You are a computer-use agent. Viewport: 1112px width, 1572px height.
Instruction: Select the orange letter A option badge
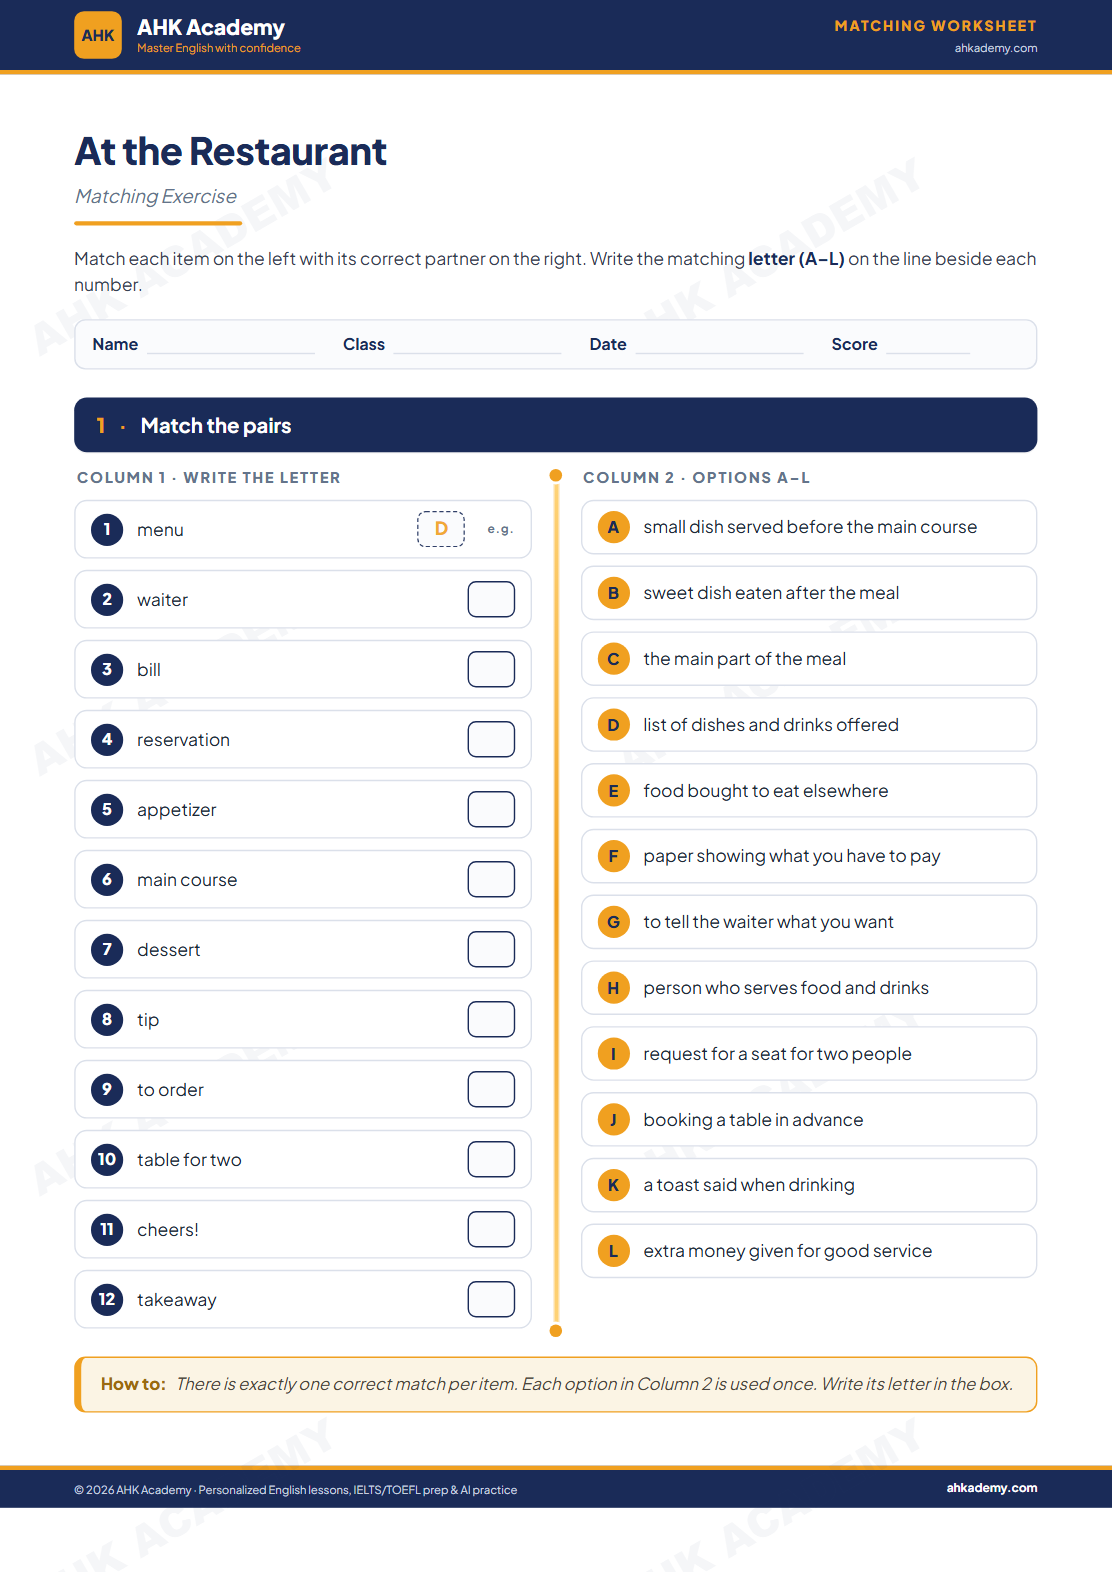tap(613, 527)
